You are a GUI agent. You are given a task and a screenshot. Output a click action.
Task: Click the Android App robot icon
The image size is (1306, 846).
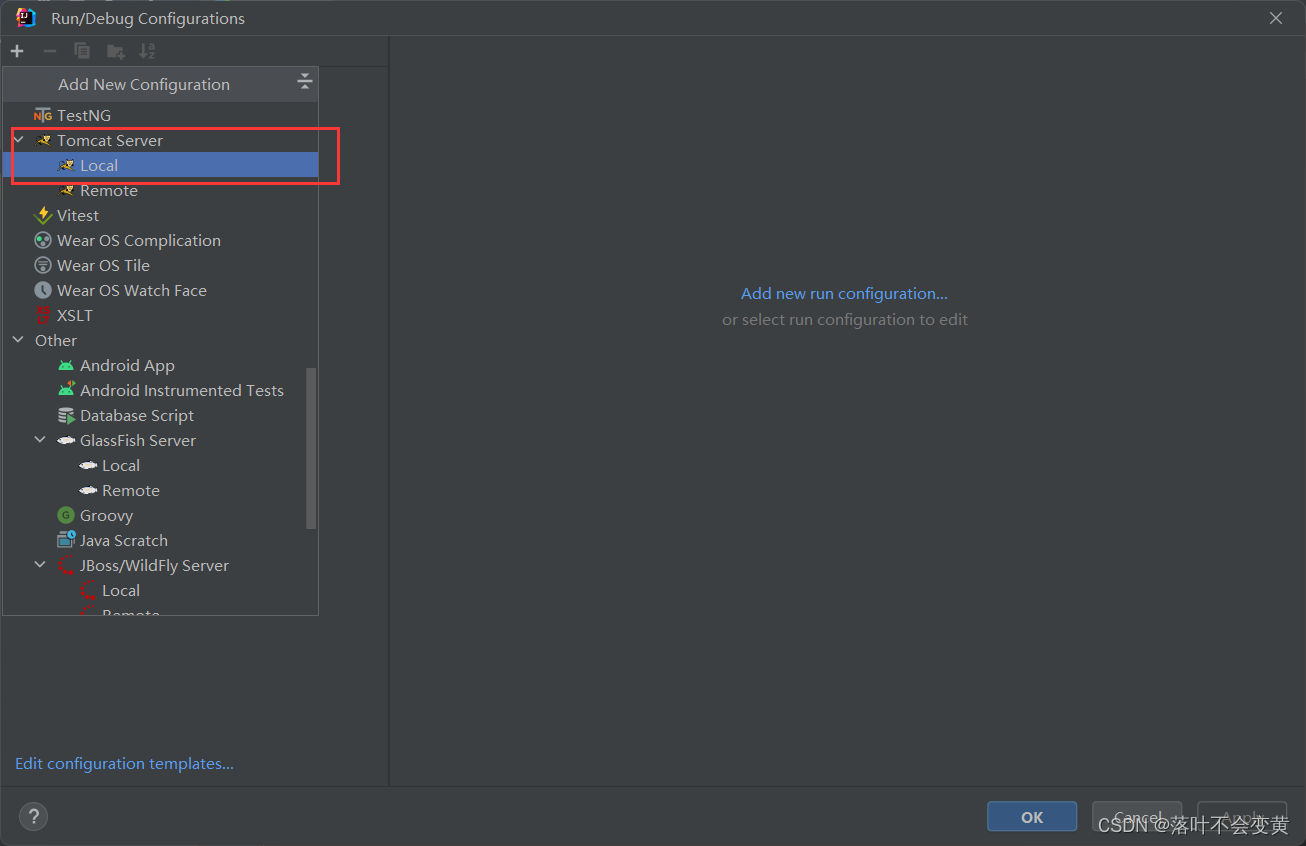(66, 366)
